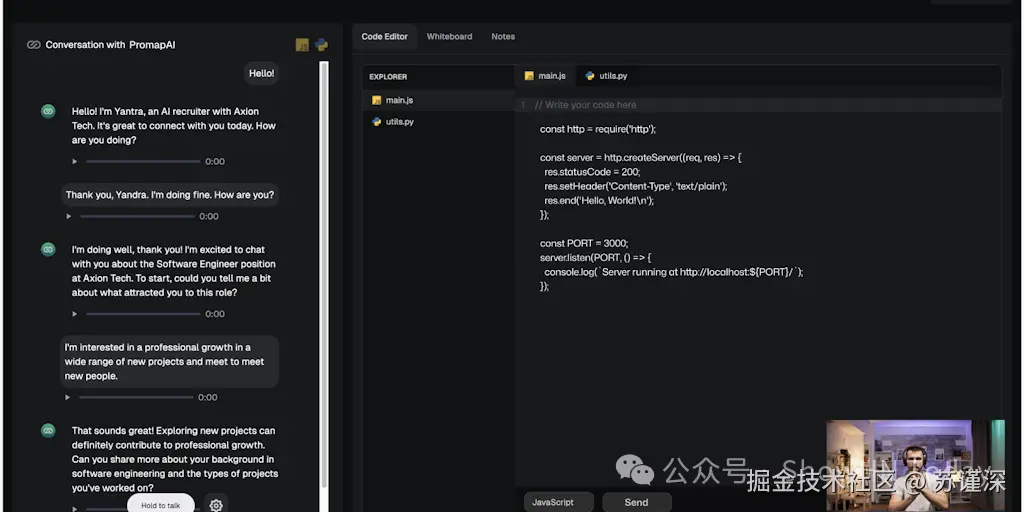
Task: Select the main.js editor tab
Action: coord(545,76)
